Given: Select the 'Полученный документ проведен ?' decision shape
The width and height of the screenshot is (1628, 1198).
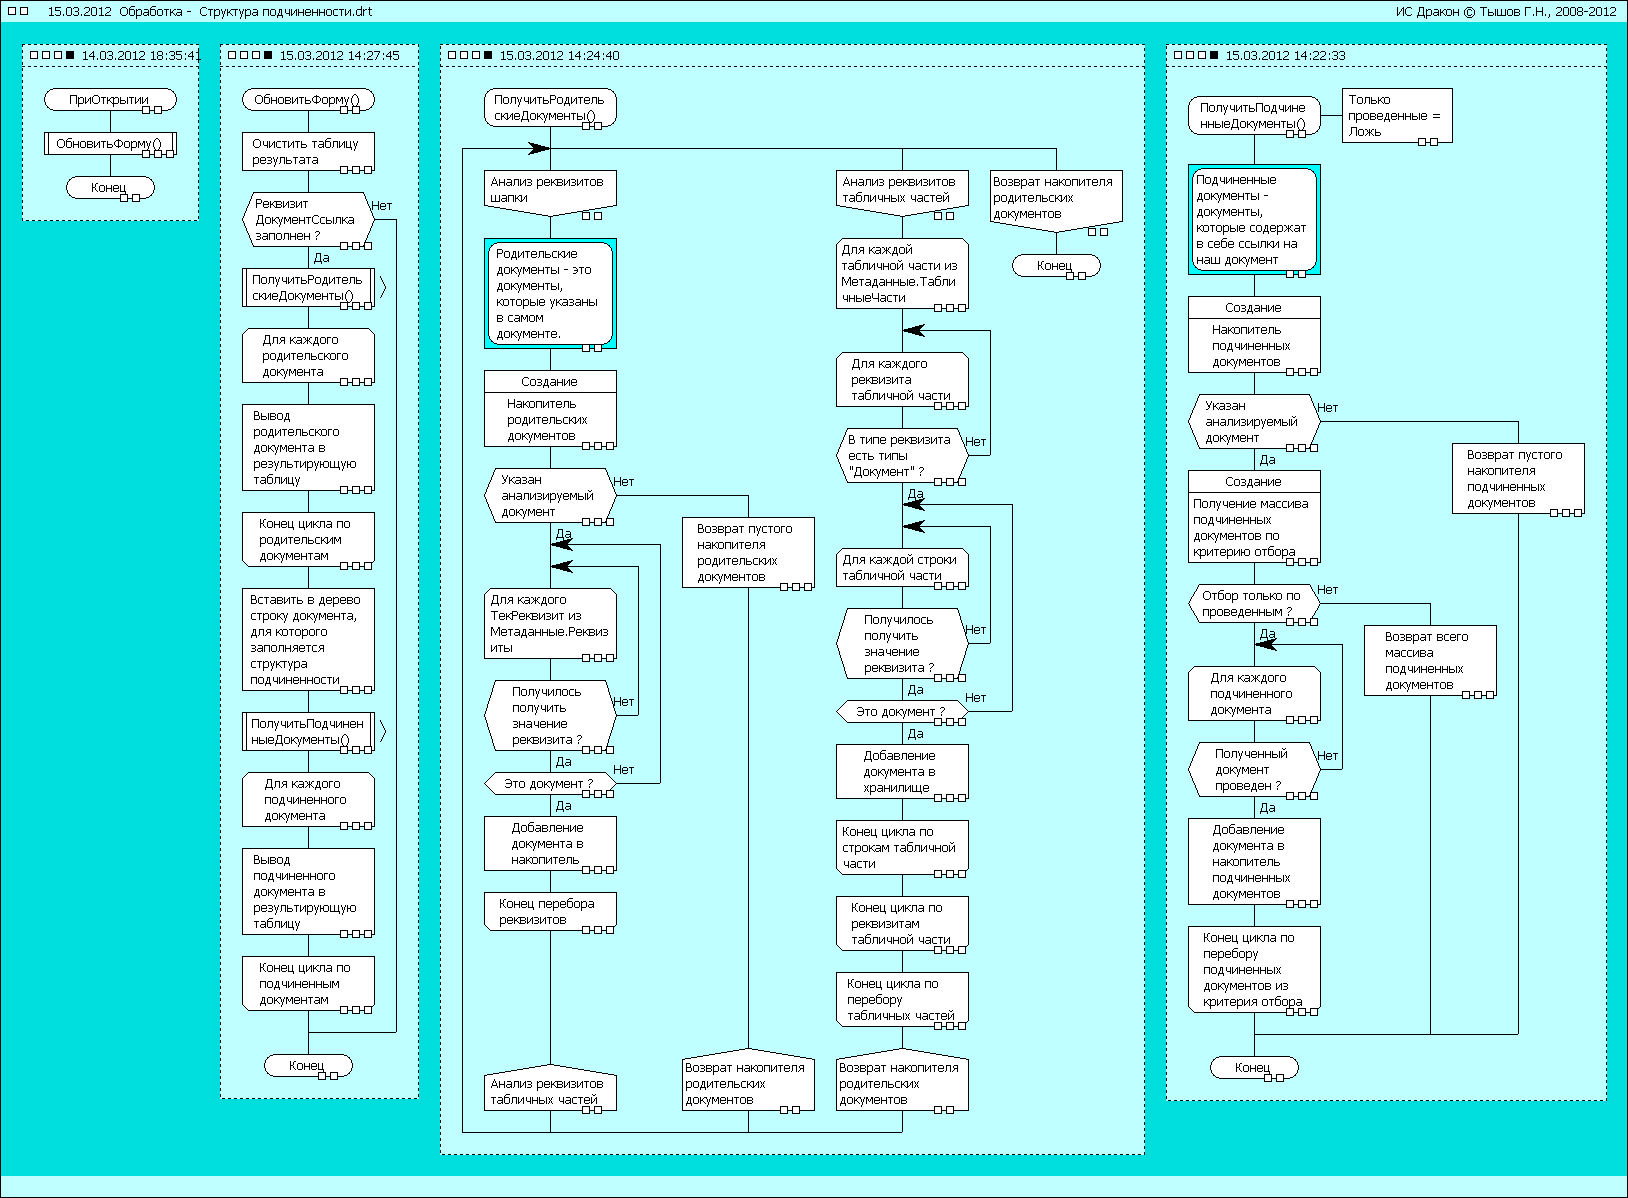Looking at the screenshot, I should point(1253,770).
